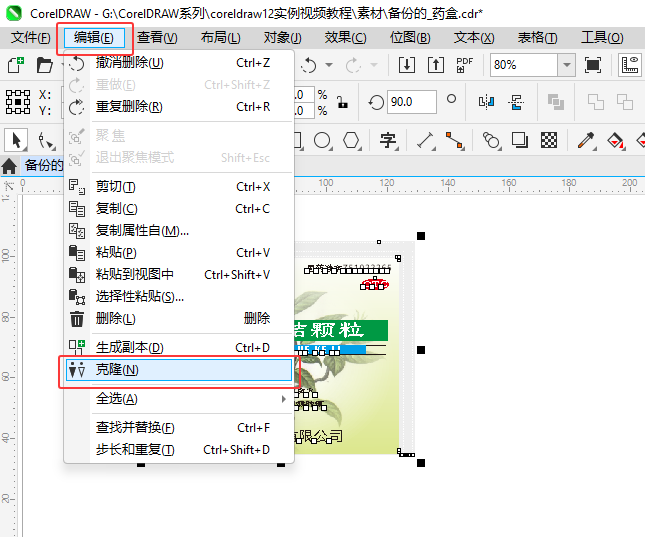Open the 查看(V) menu
The width and height of the screenshot is (645, 537).
pos(157,38)
